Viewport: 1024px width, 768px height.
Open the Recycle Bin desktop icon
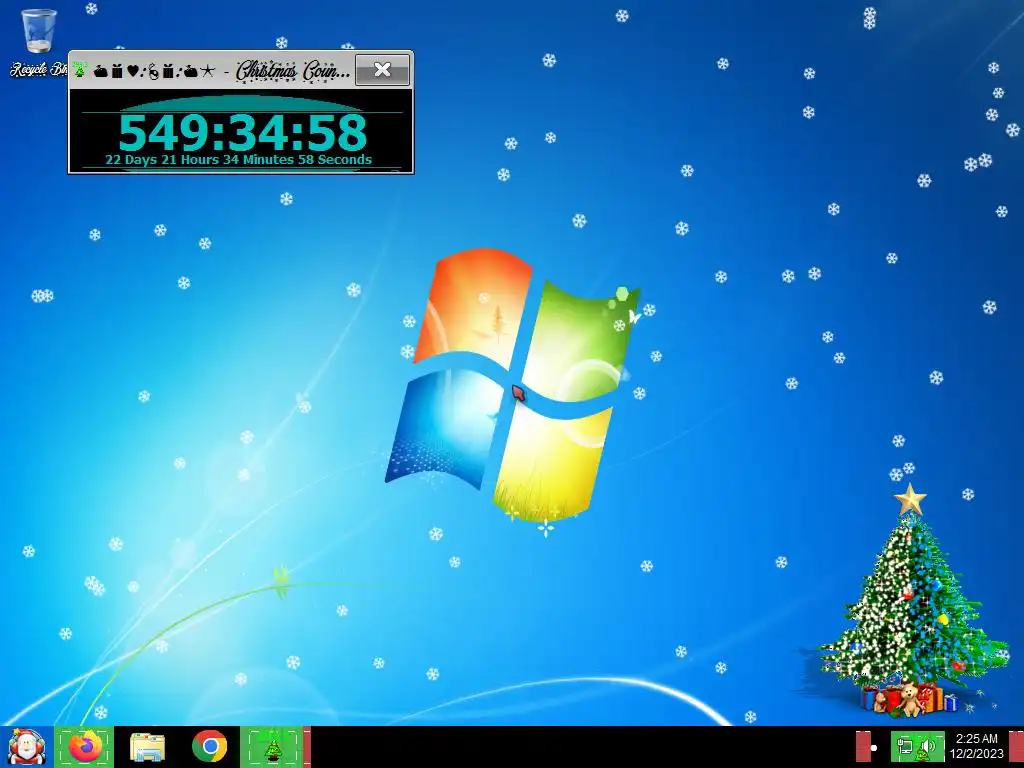pyautogui.click(x=39, y=43)
